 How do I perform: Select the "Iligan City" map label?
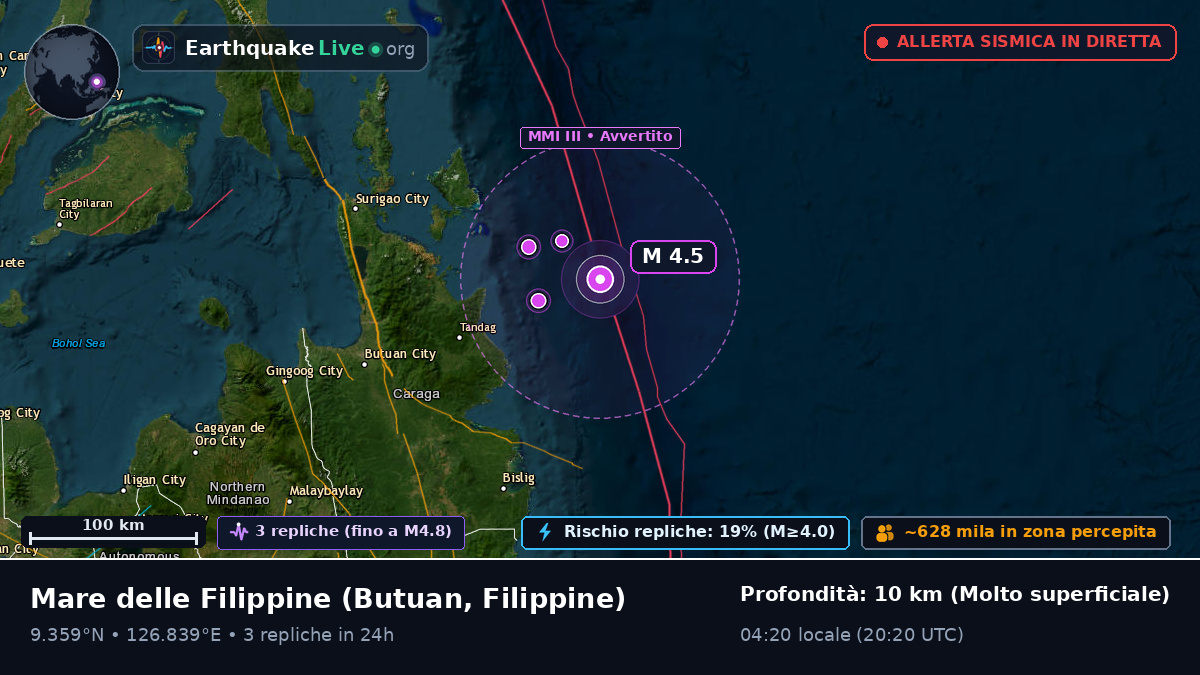[154, 480]
